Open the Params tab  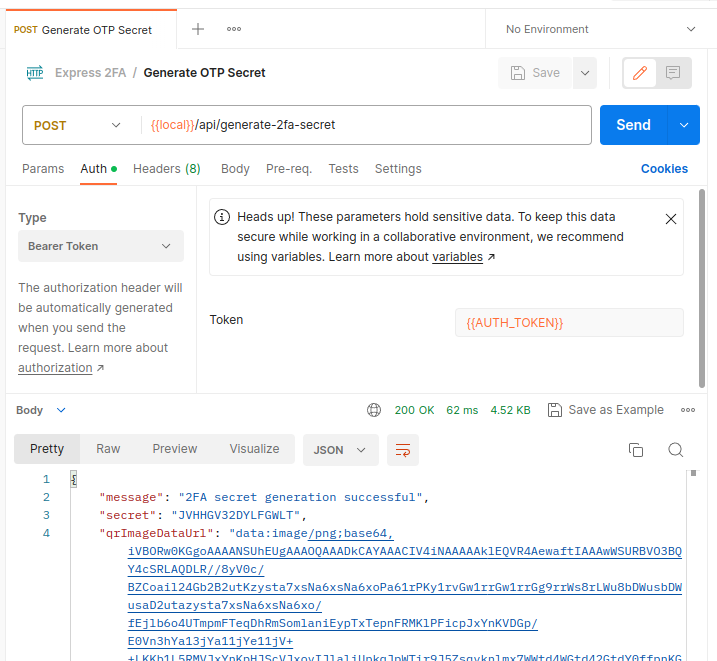[43, 169]
